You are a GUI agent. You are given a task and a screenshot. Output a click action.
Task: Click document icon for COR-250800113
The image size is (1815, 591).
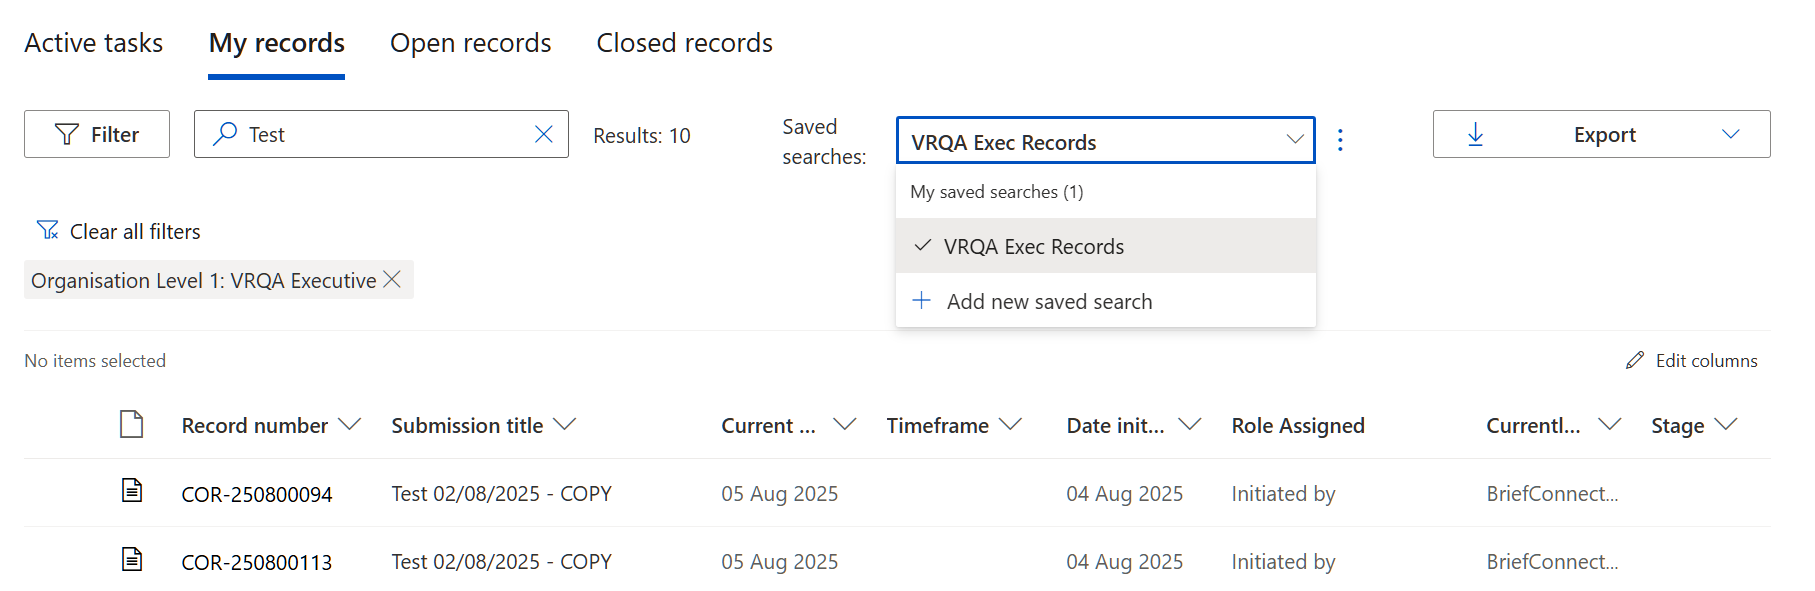pos(132,559)
